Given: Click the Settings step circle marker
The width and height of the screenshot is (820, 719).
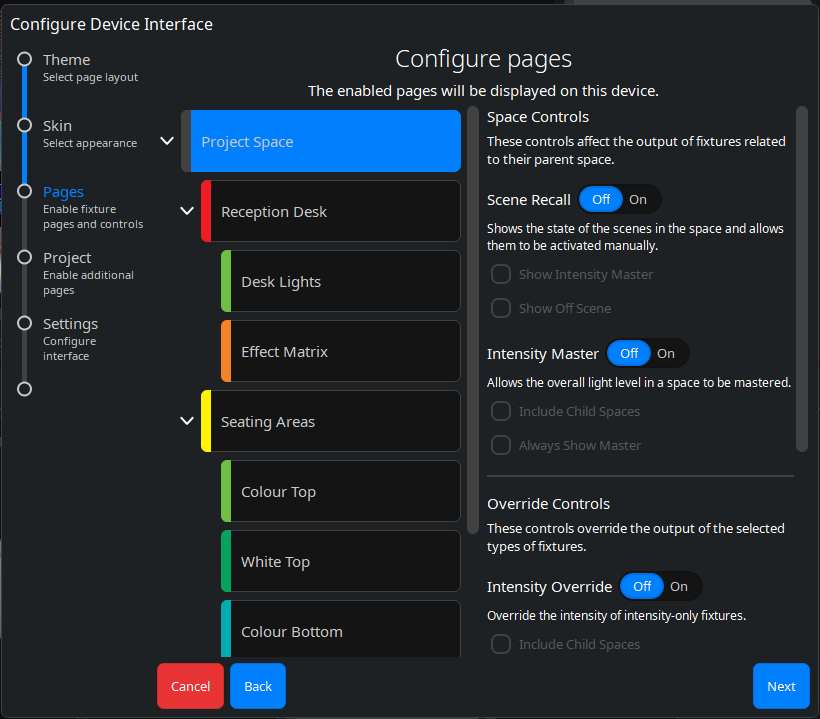Looking at the screenshot, I should pyautogui.click(x=25, y=324).
